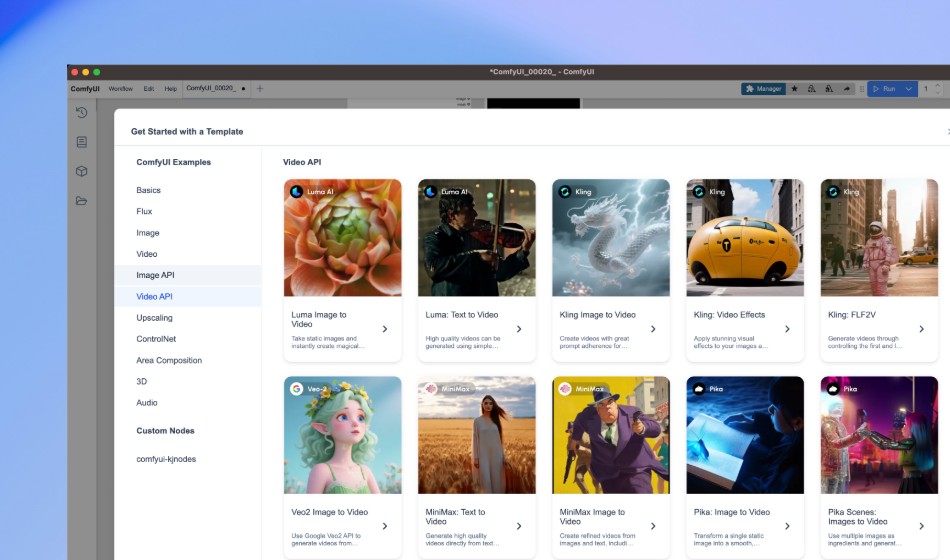Viewport: 950px width, 560px height.
Task: Click the Kling badge on dragon card
Action: point(577,192)
